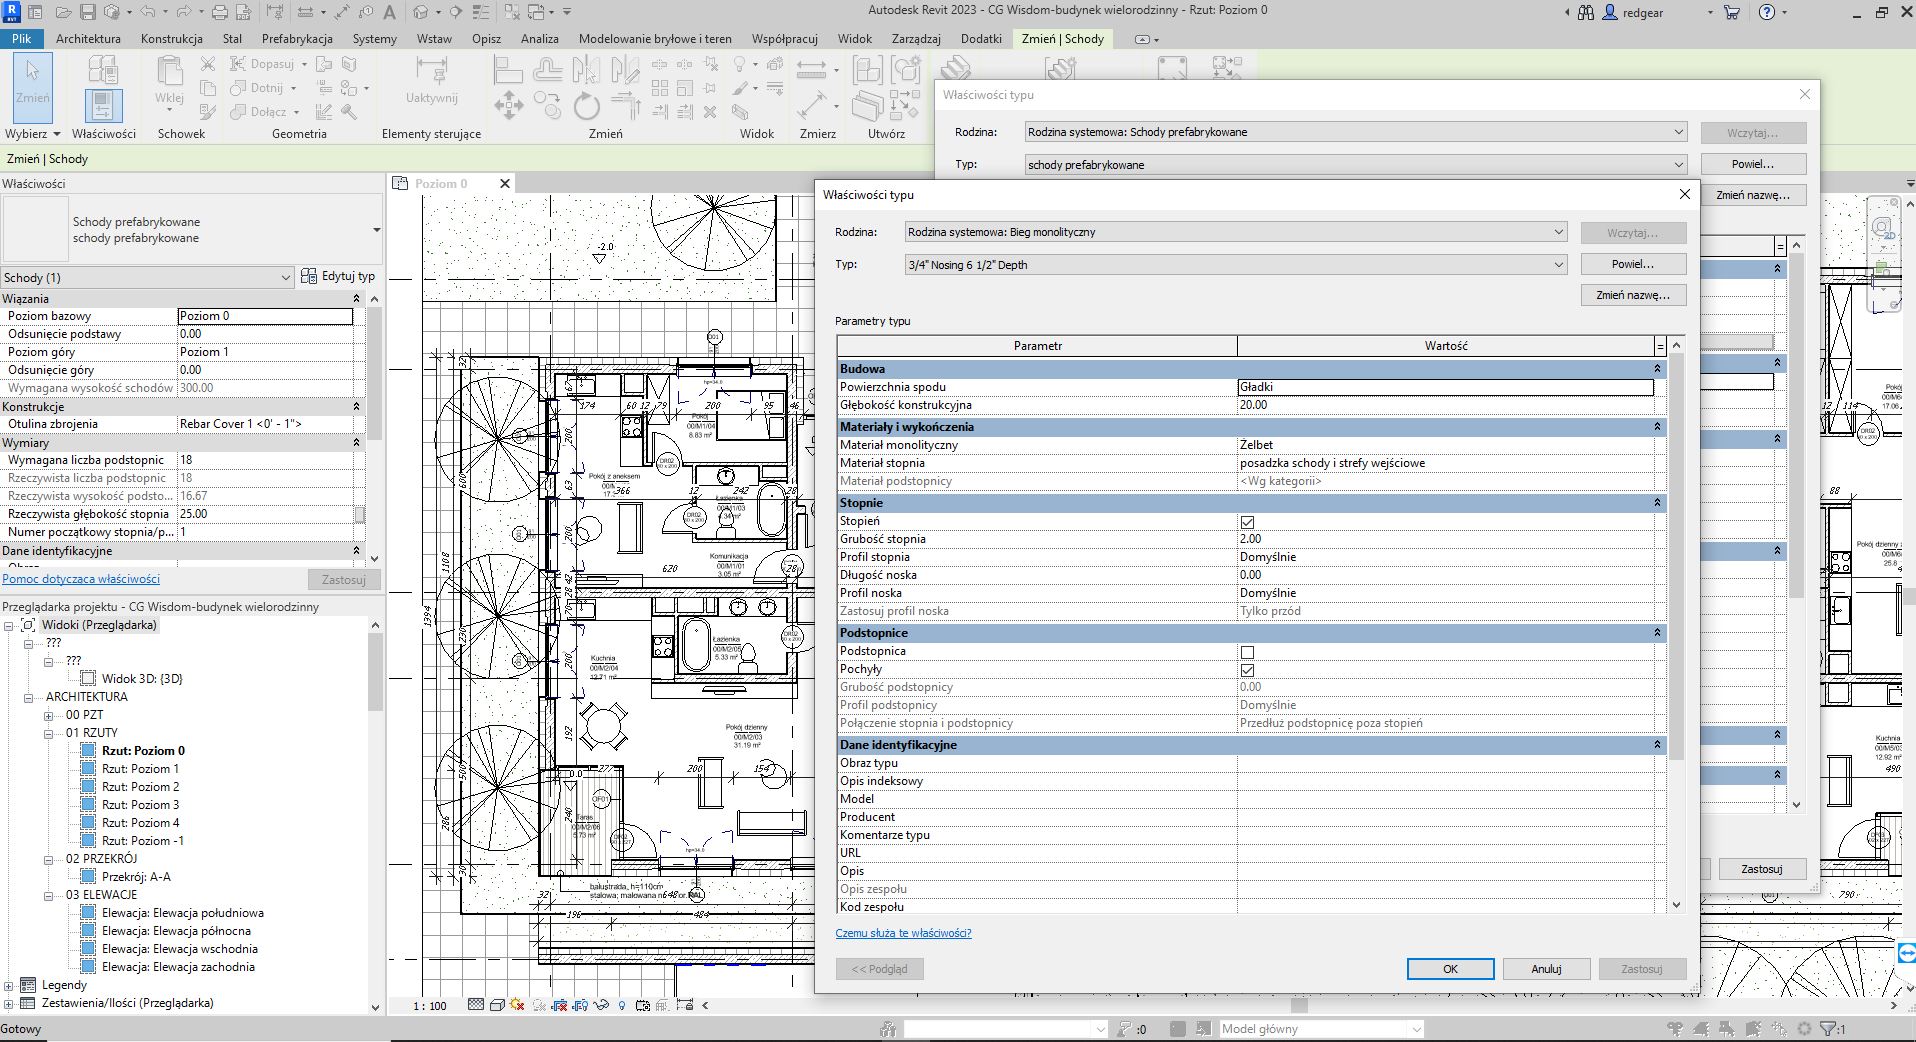This screenshot has width=1916, height=1042.
Task: Click the visual style icon in view bar
Action: pos(497,1005)
